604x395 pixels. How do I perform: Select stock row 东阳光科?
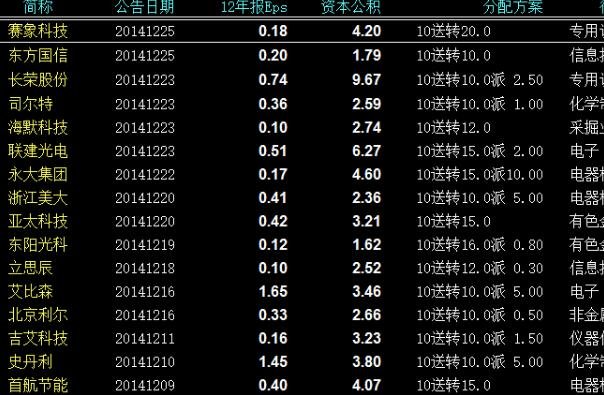pyautogui.click(x=302, y=245)
